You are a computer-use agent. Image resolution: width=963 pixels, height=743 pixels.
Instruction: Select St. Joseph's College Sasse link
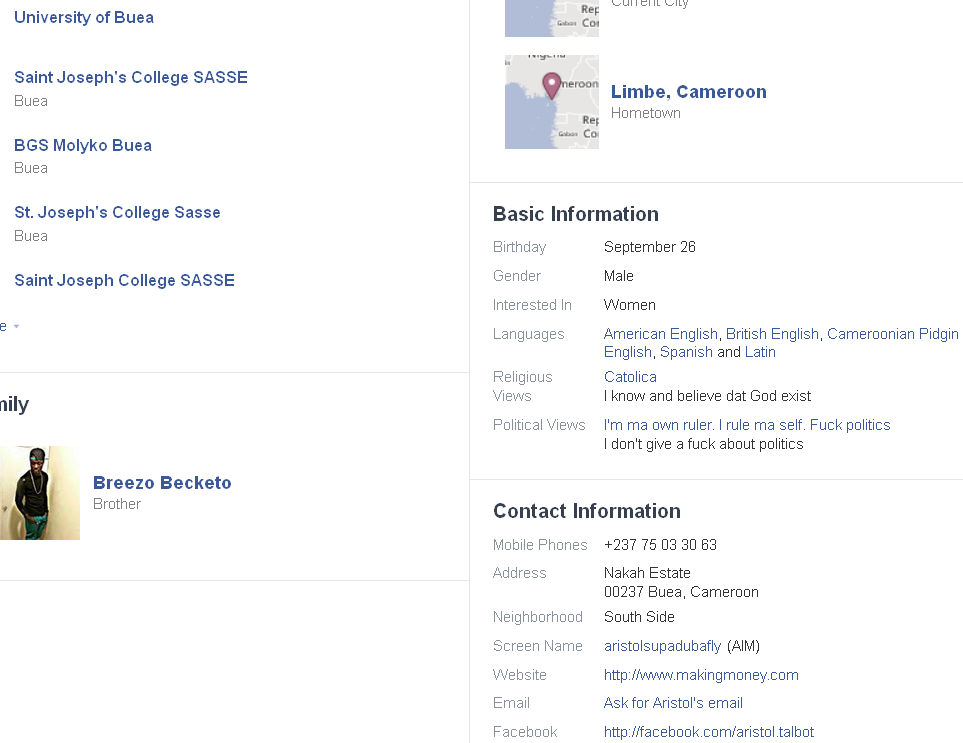[x=117, y=212]
